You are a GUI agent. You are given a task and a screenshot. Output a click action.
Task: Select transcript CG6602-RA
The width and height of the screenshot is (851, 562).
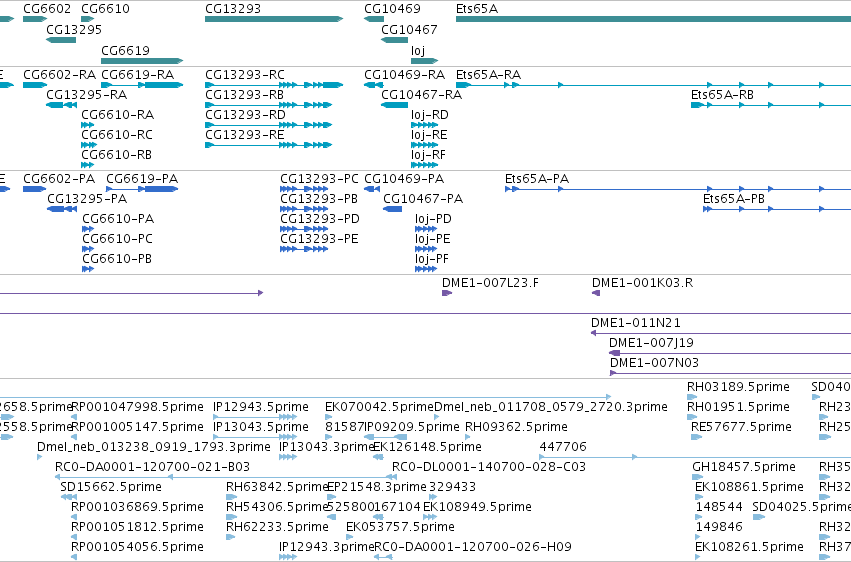pyautogui.click(x=59, y=74)
